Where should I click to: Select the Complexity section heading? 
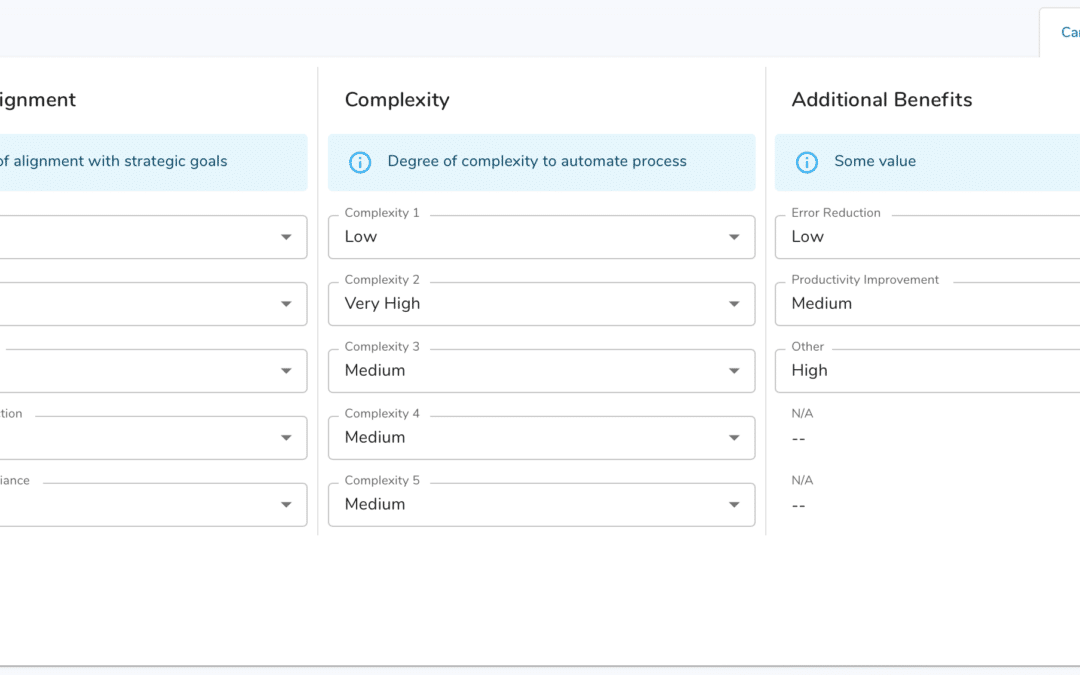[397, 100]
